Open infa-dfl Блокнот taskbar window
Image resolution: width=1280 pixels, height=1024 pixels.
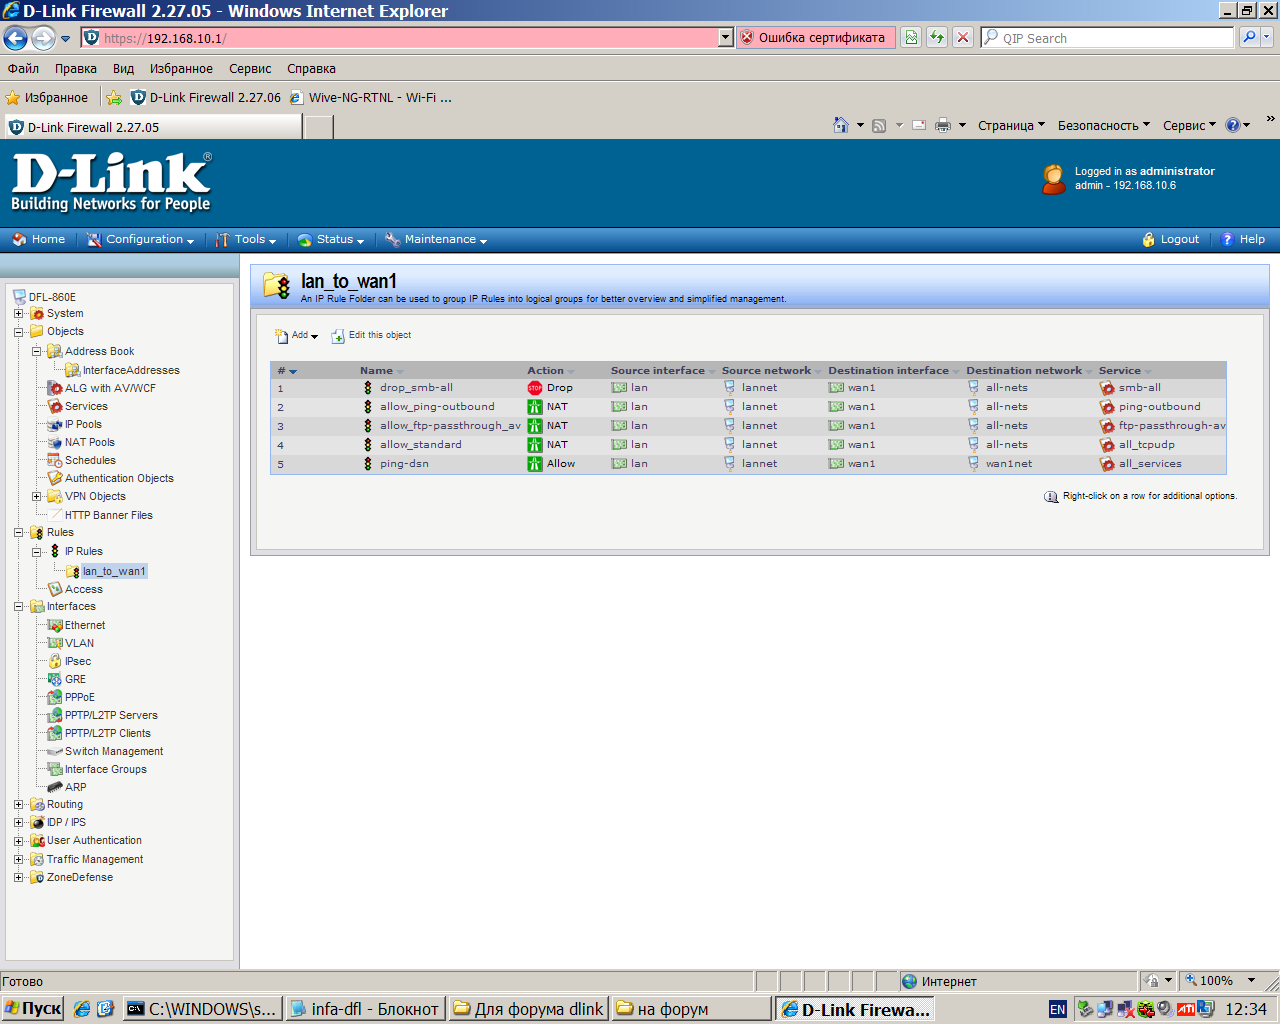[x=365, y=1009]
